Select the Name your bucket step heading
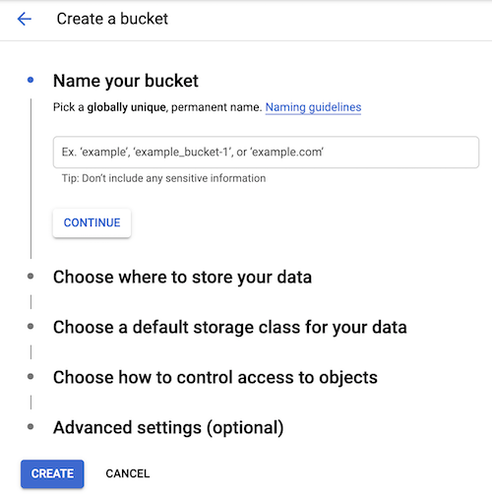The width and height of the screenshot is (492, 500). 126,81
